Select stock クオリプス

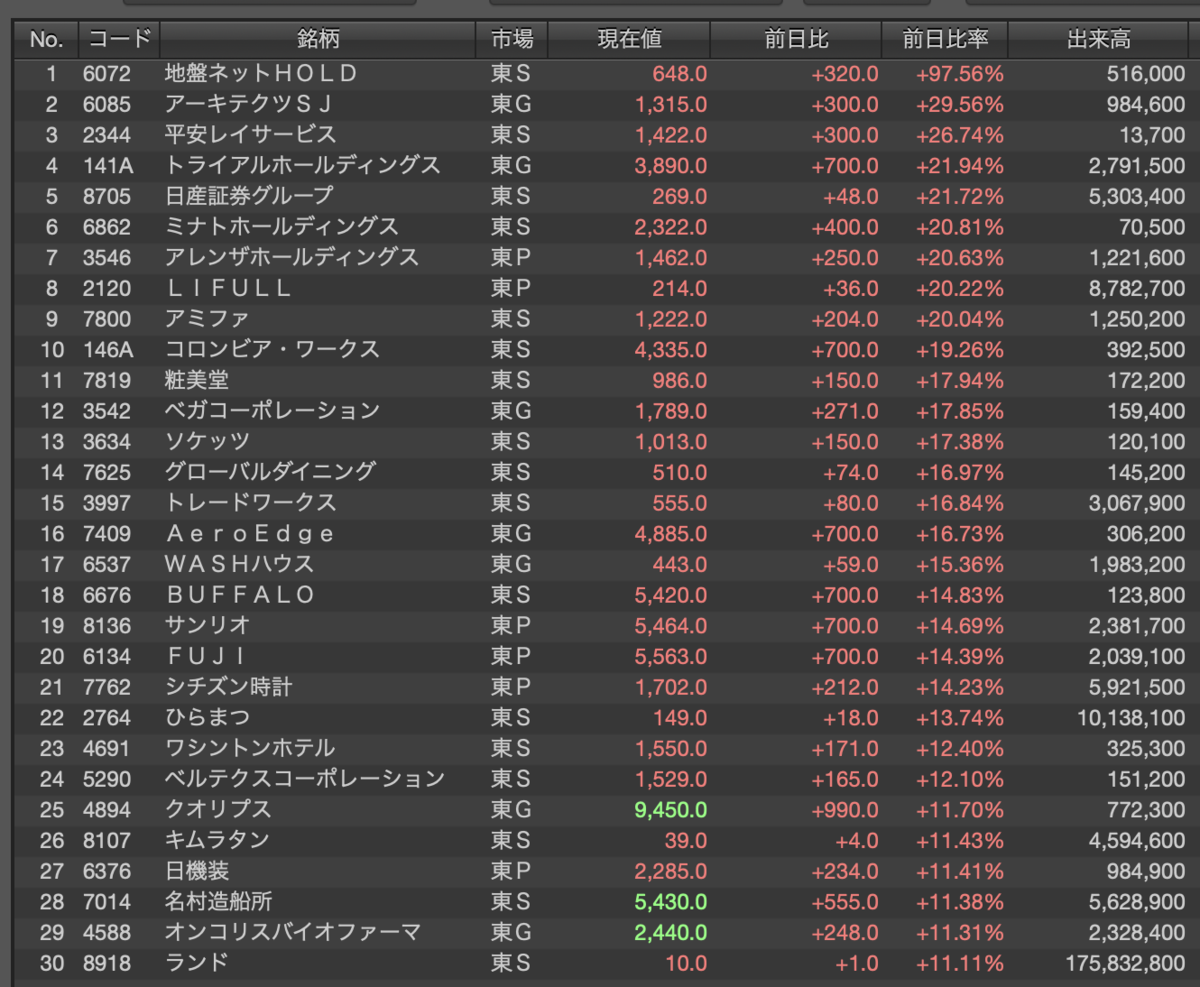point(218,809)
